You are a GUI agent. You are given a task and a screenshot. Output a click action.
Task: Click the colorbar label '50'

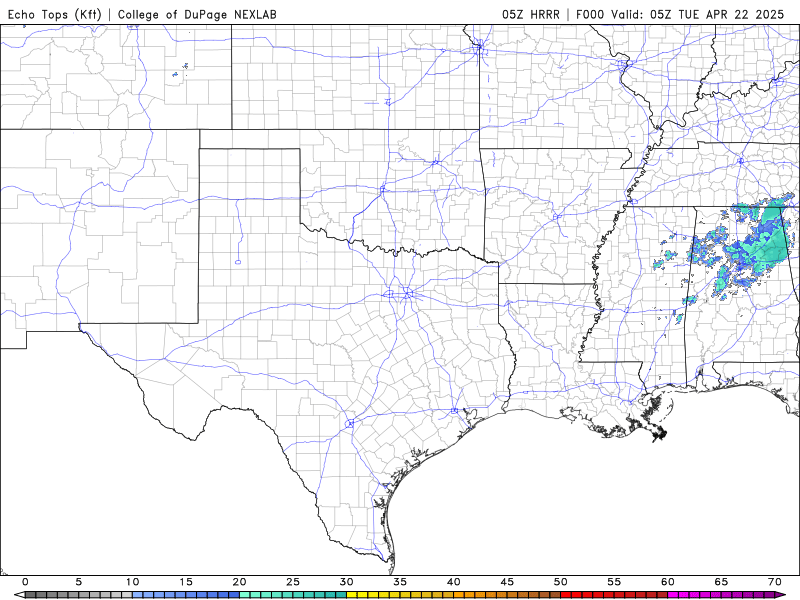(x=561, y=582)
